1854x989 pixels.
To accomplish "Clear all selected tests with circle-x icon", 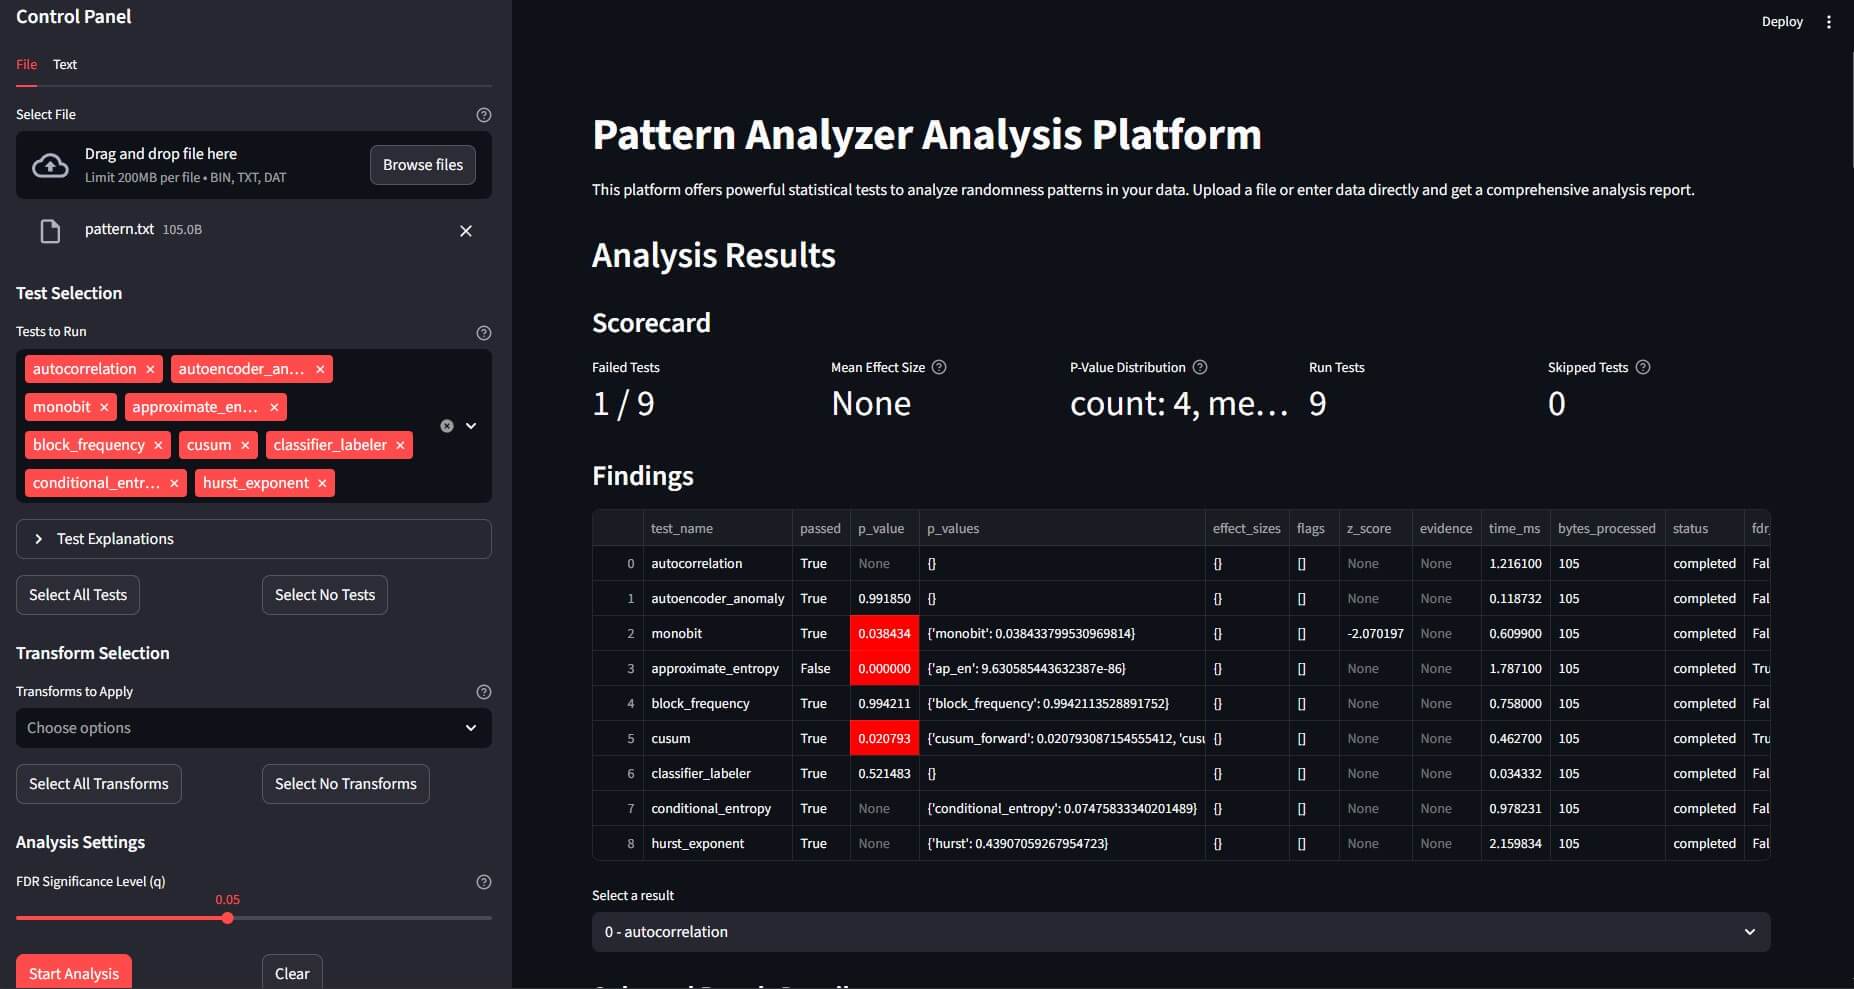I will coord(447,426).
